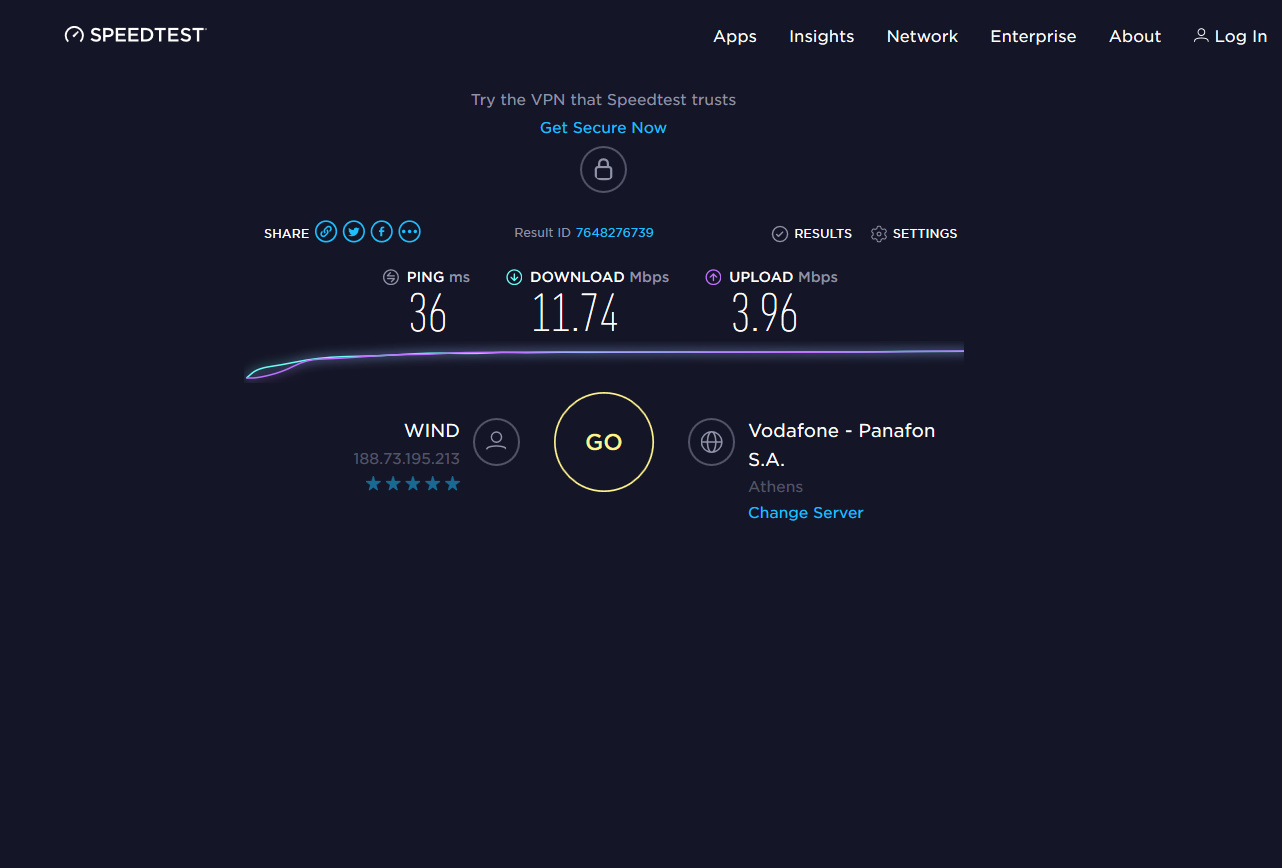Viewport: 1282px width, 868px height.
Task: Click download speed 11.74
Action: [x=575, y=315]
